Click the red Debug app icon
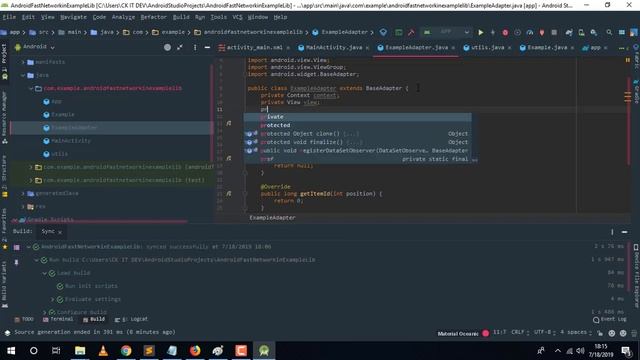 (x=505, y=32)
